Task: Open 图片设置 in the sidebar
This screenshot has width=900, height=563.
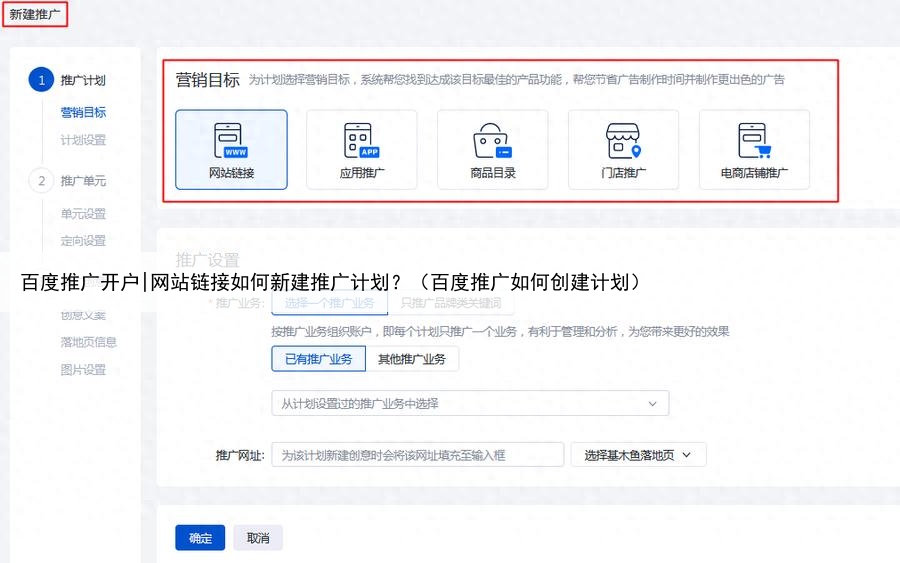Action: [x=83, y=370]
